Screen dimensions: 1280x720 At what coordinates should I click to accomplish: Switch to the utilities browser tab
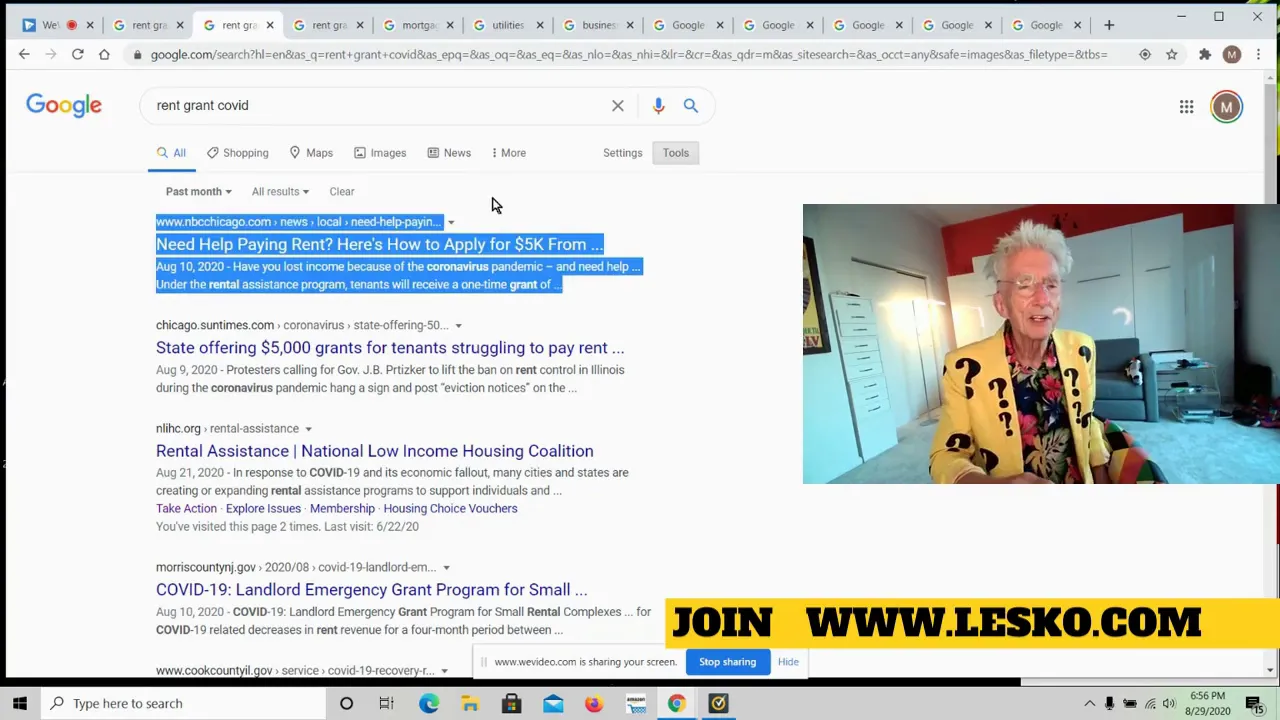pyautogui.click(x=510, y=25)
